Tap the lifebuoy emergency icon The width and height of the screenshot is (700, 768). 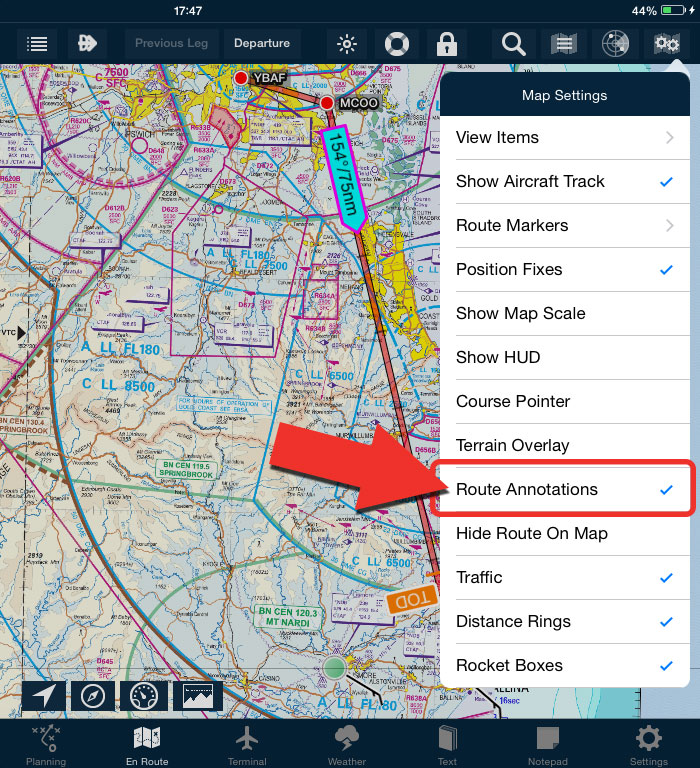coord(397,44)
